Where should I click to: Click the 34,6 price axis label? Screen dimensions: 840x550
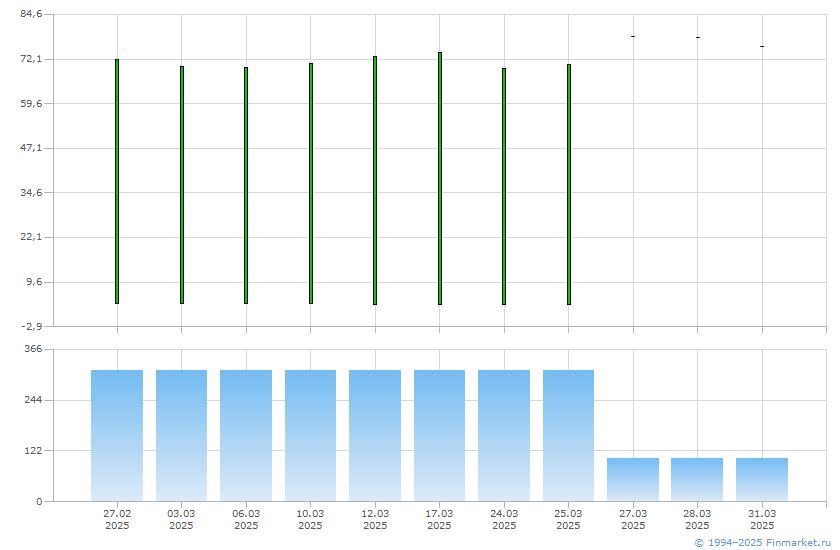(31, 192)
